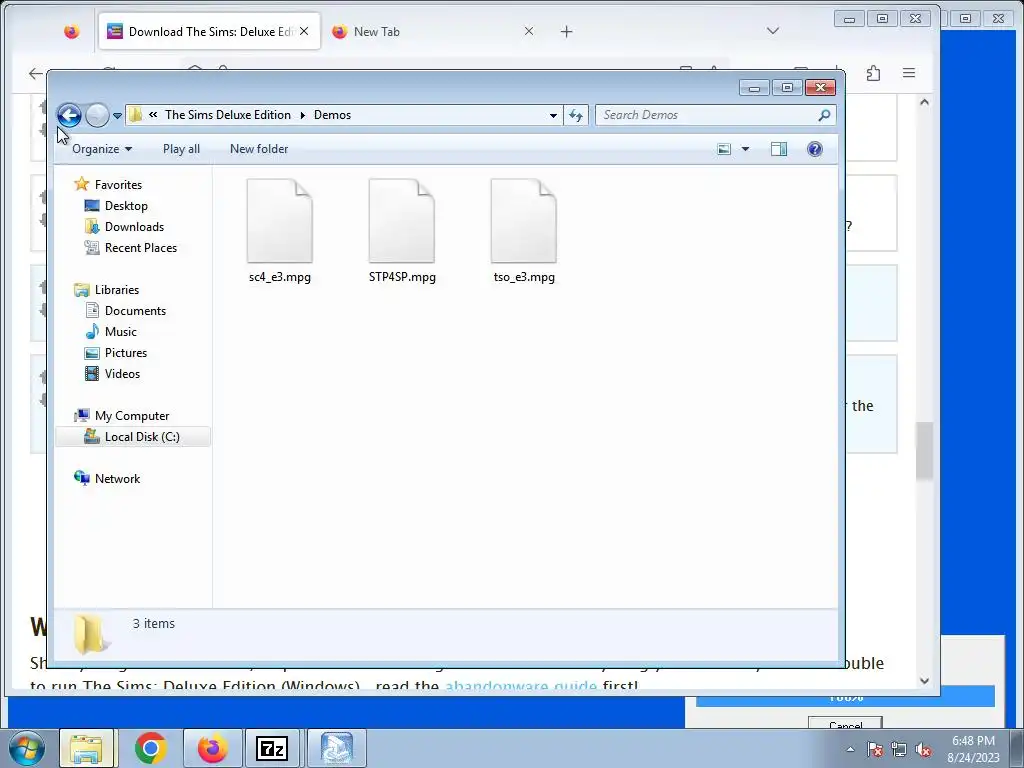Open the Organize menu
Image resolution: width=1024 pixels, height=768 pixels.
click(102, 149)
